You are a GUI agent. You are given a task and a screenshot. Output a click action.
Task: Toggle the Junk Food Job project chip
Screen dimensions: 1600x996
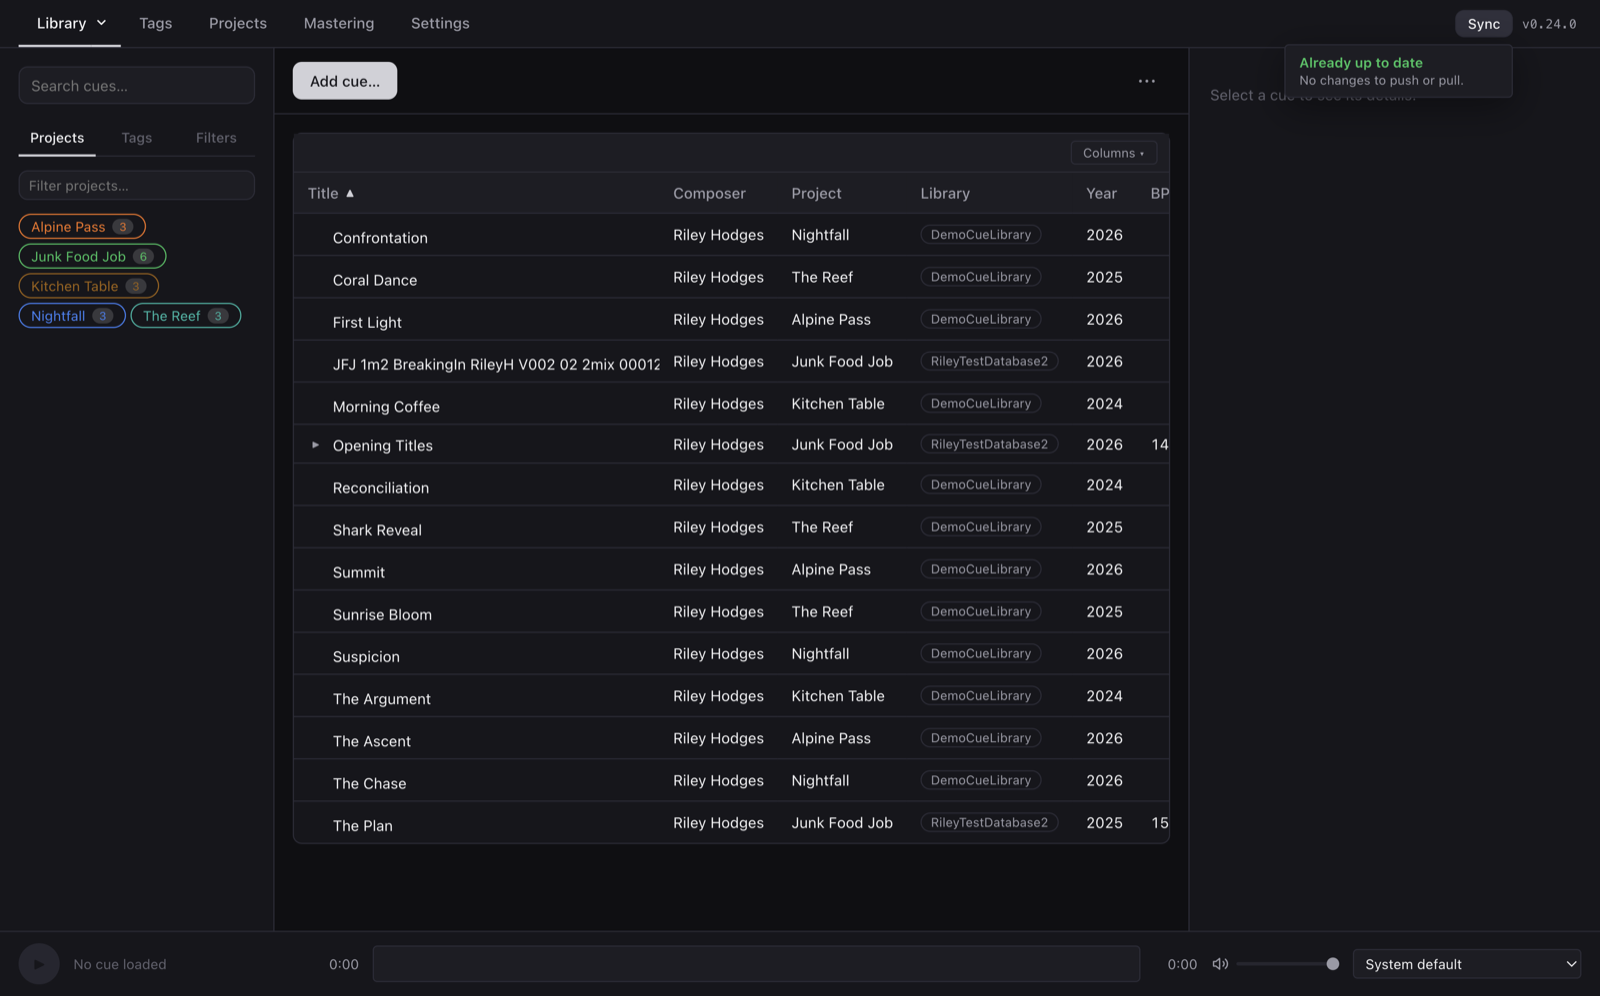coord(92,256)
